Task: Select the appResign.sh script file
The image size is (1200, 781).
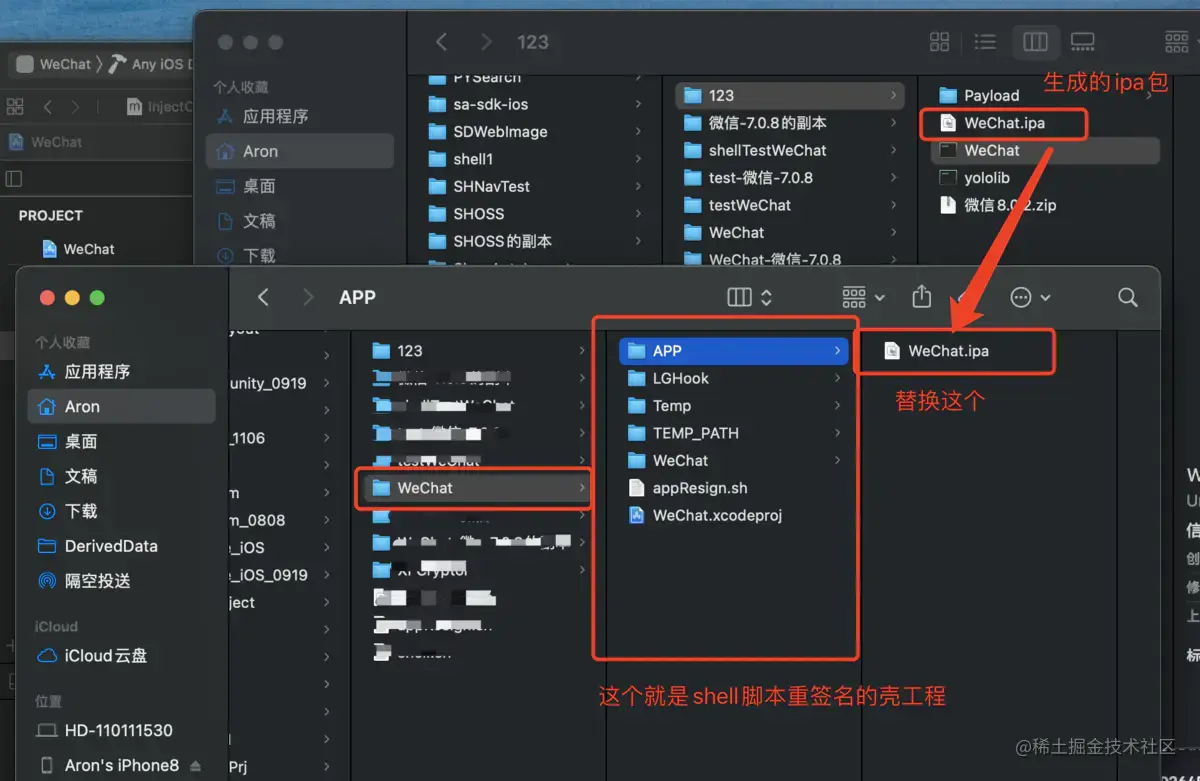Action: 733,488
